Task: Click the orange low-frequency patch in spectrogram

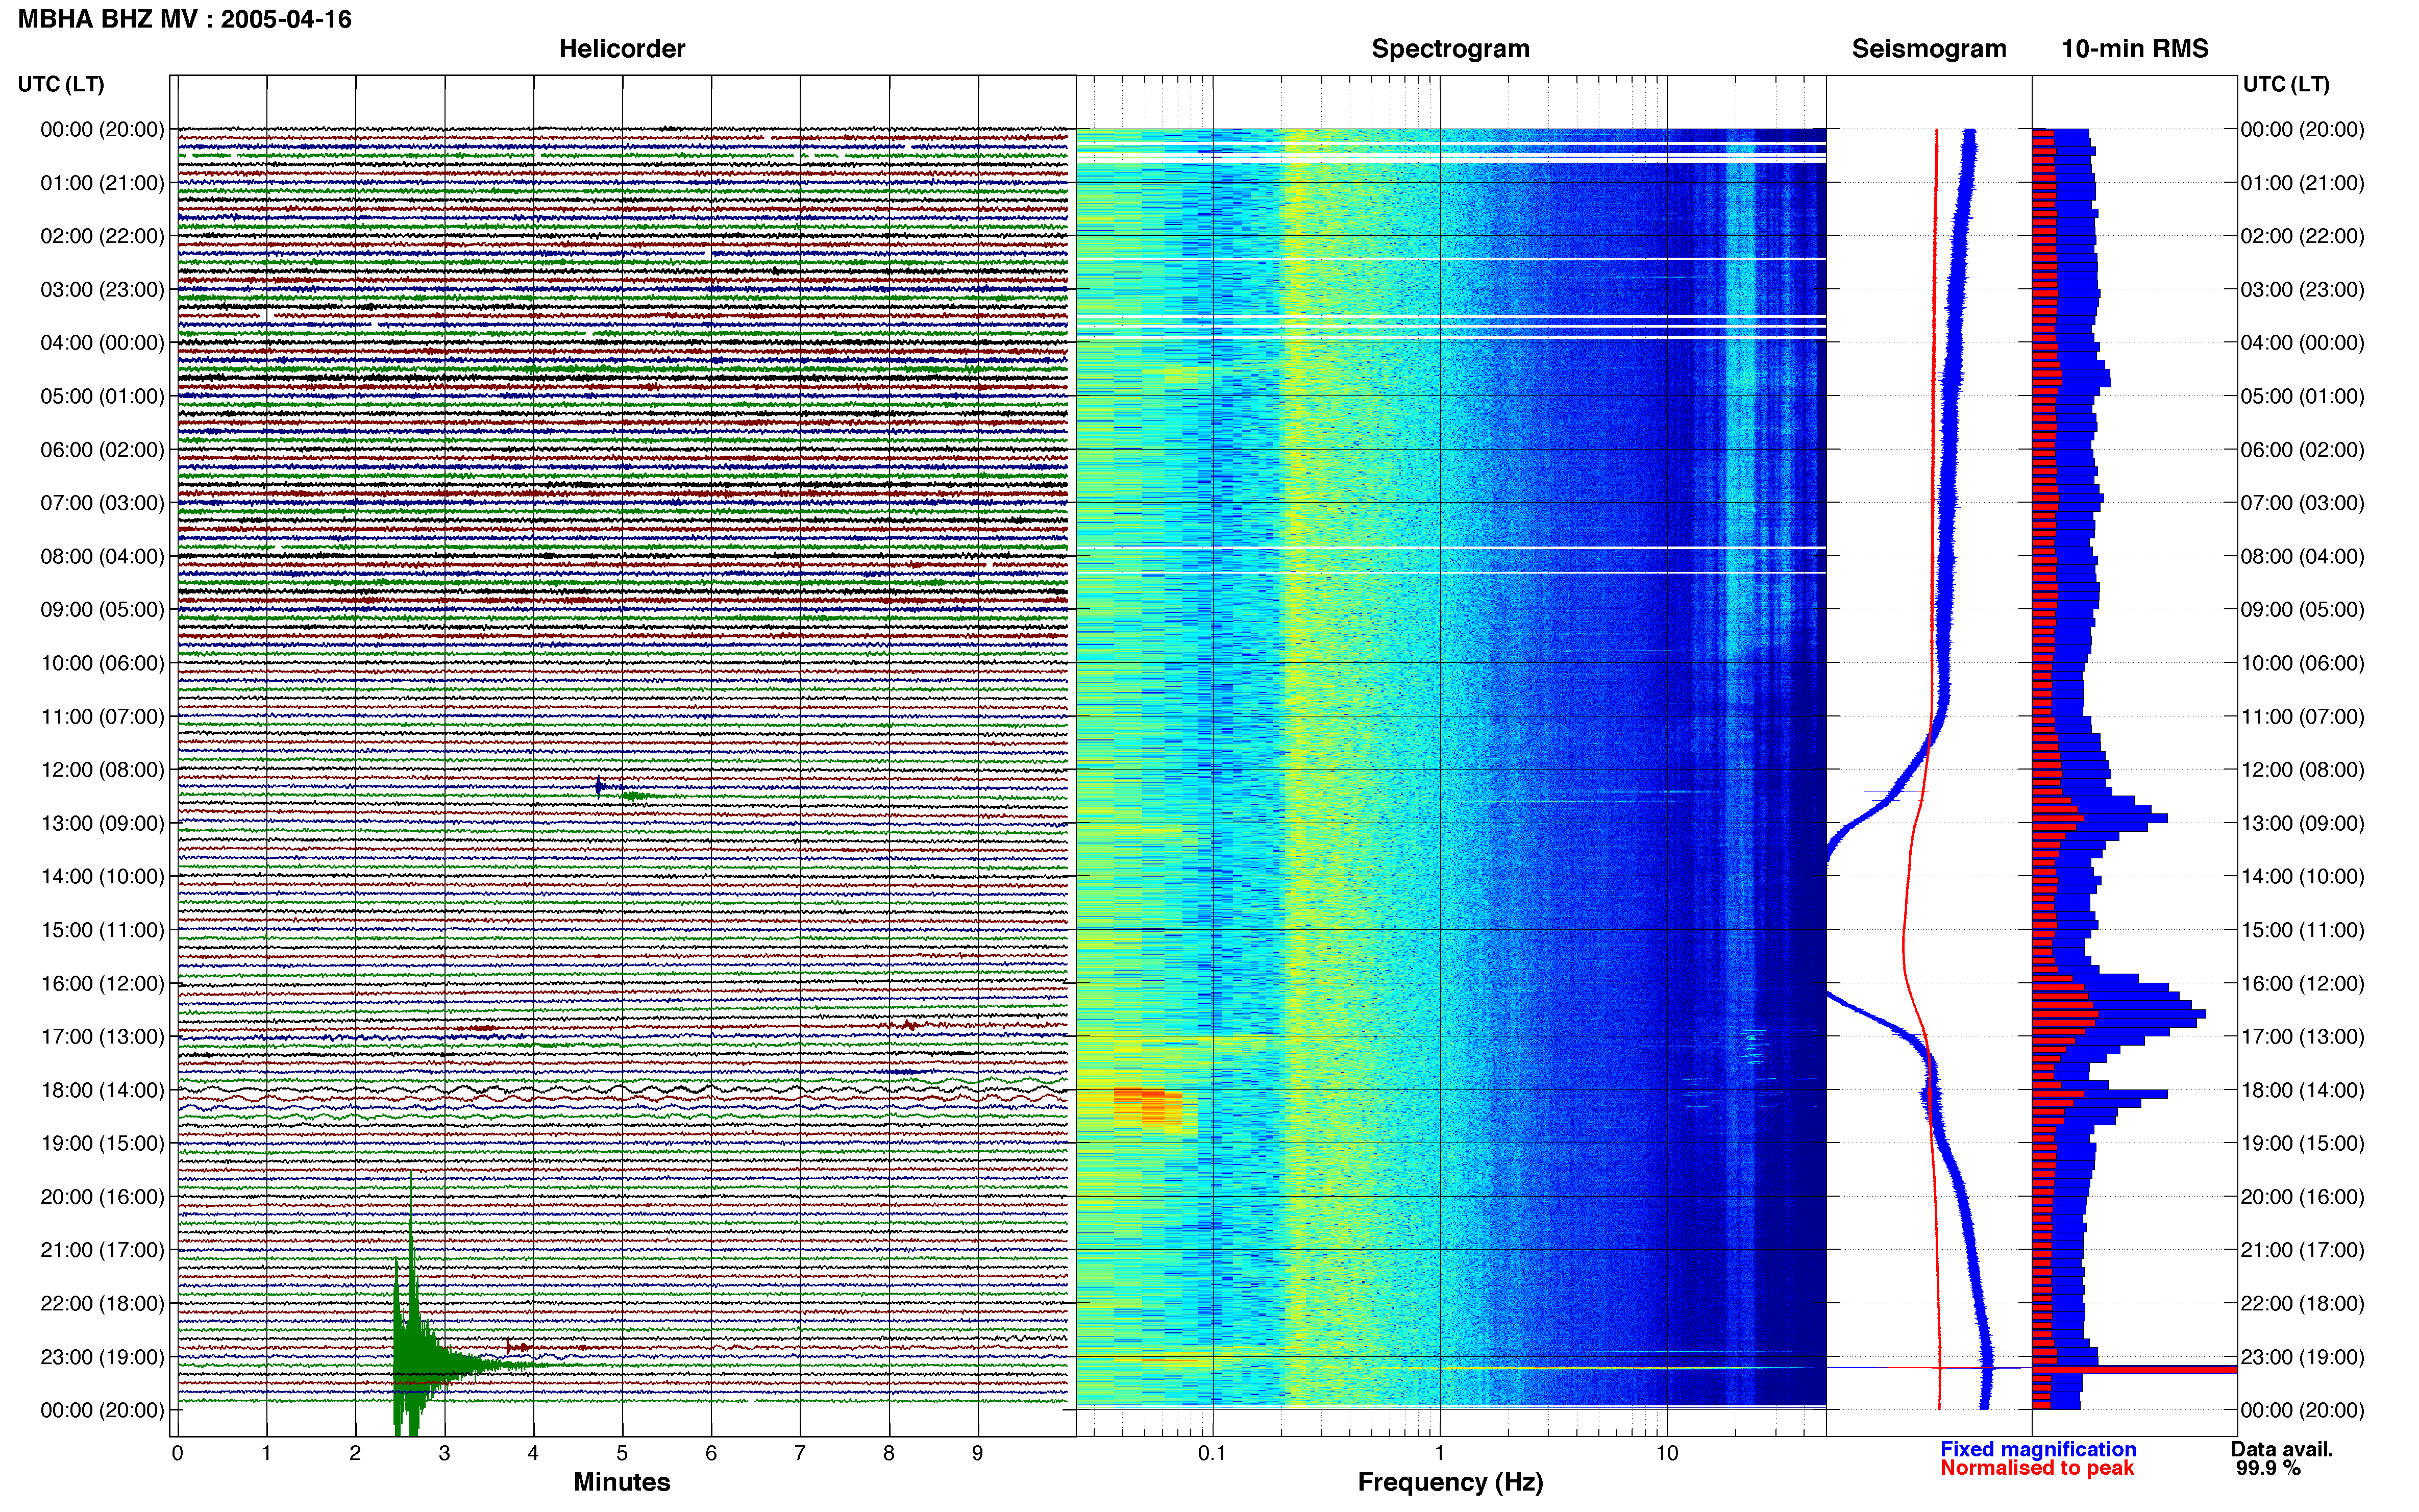Action: (1147, 1108)
